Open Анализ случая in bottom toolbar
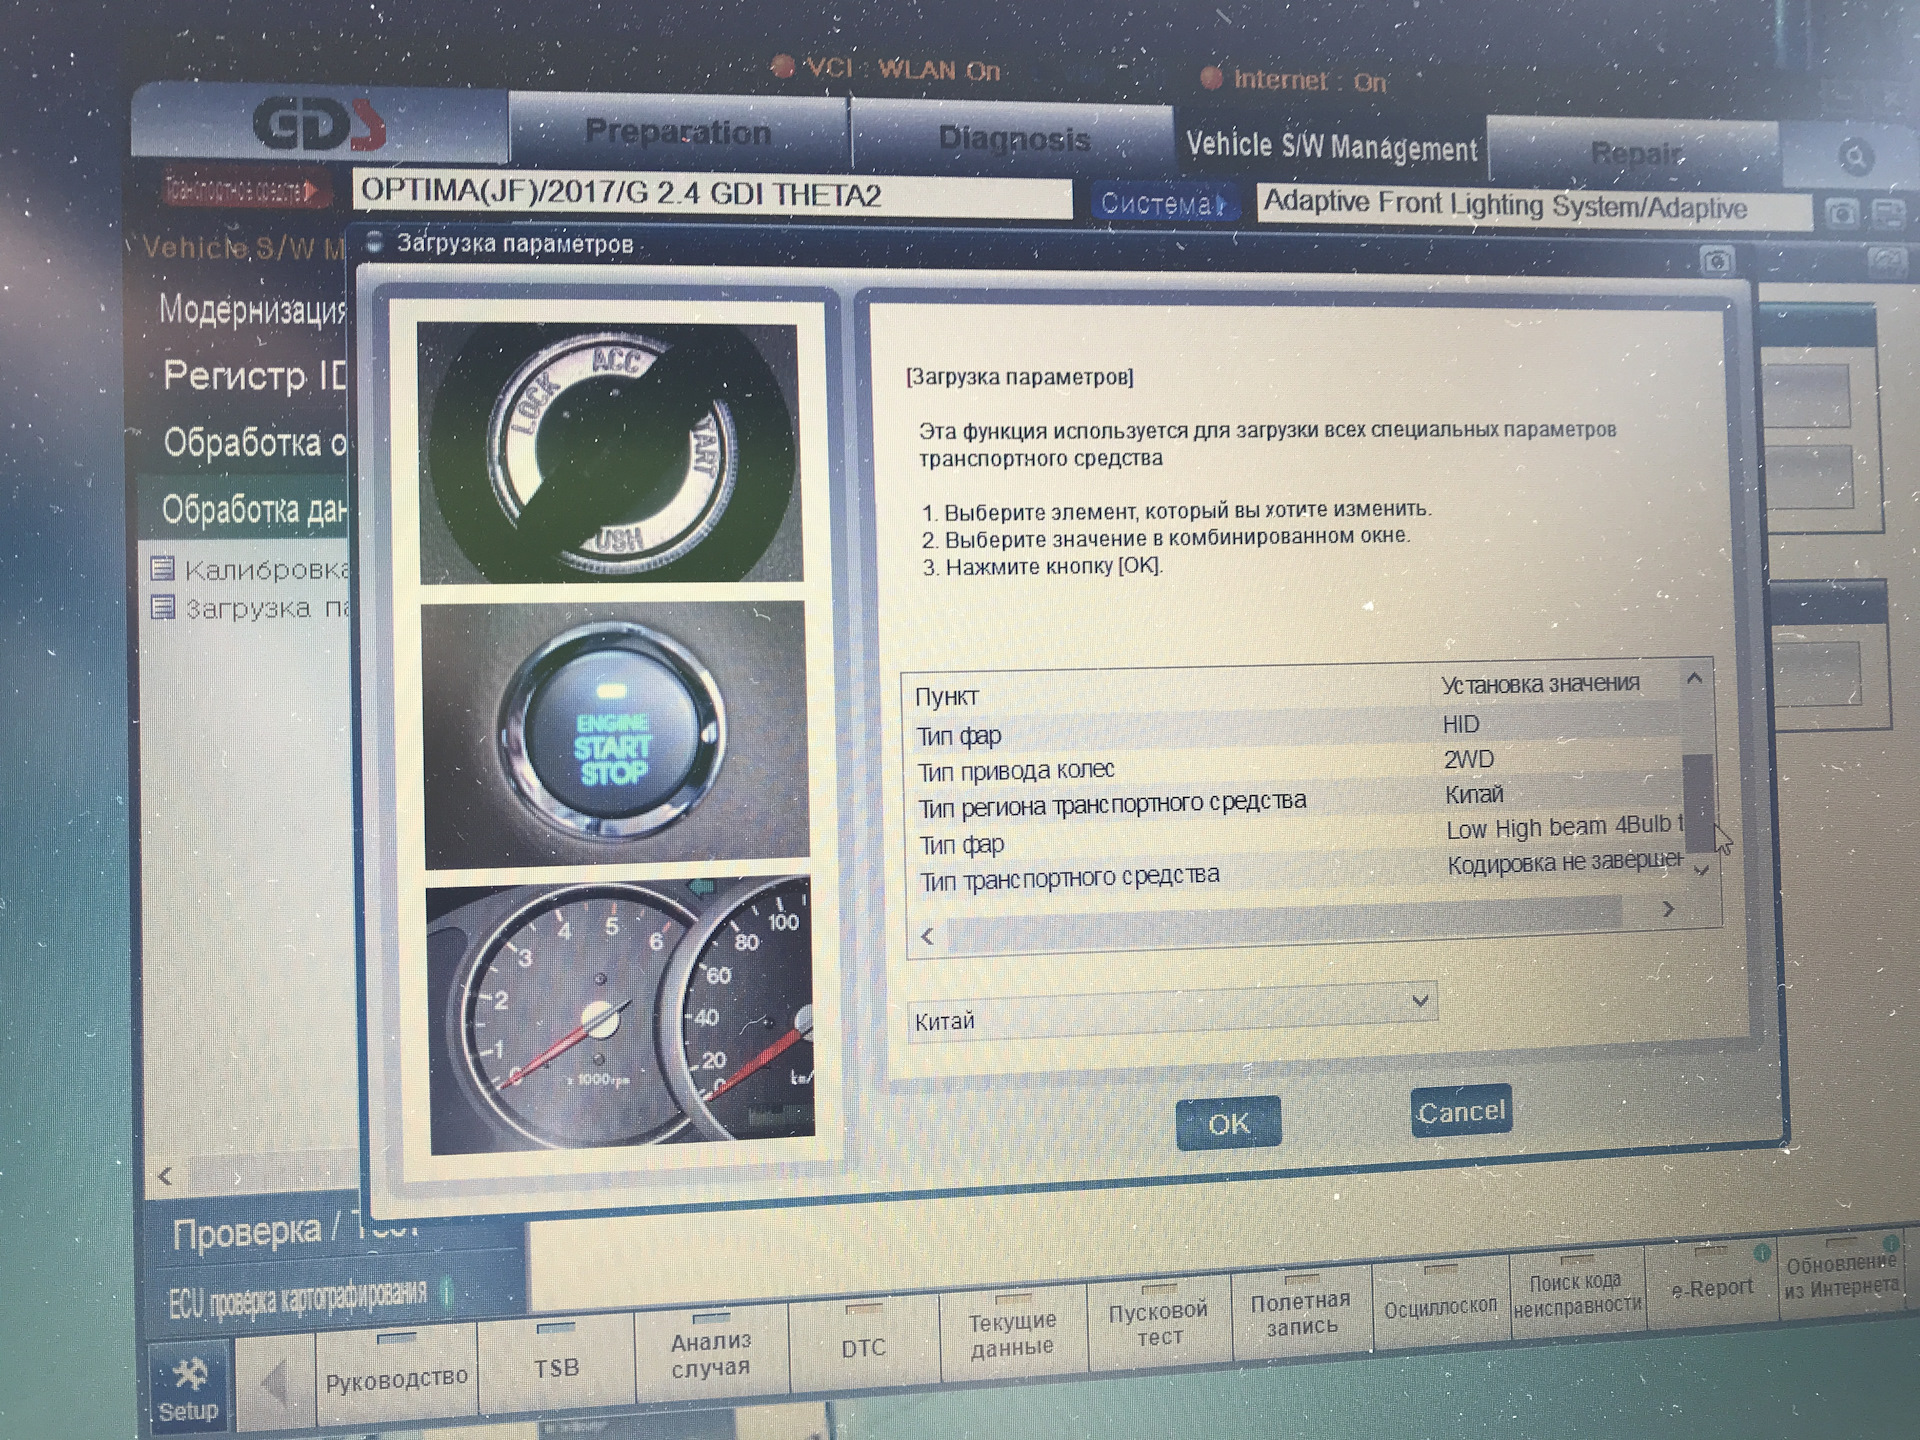 coord(711,1355)
